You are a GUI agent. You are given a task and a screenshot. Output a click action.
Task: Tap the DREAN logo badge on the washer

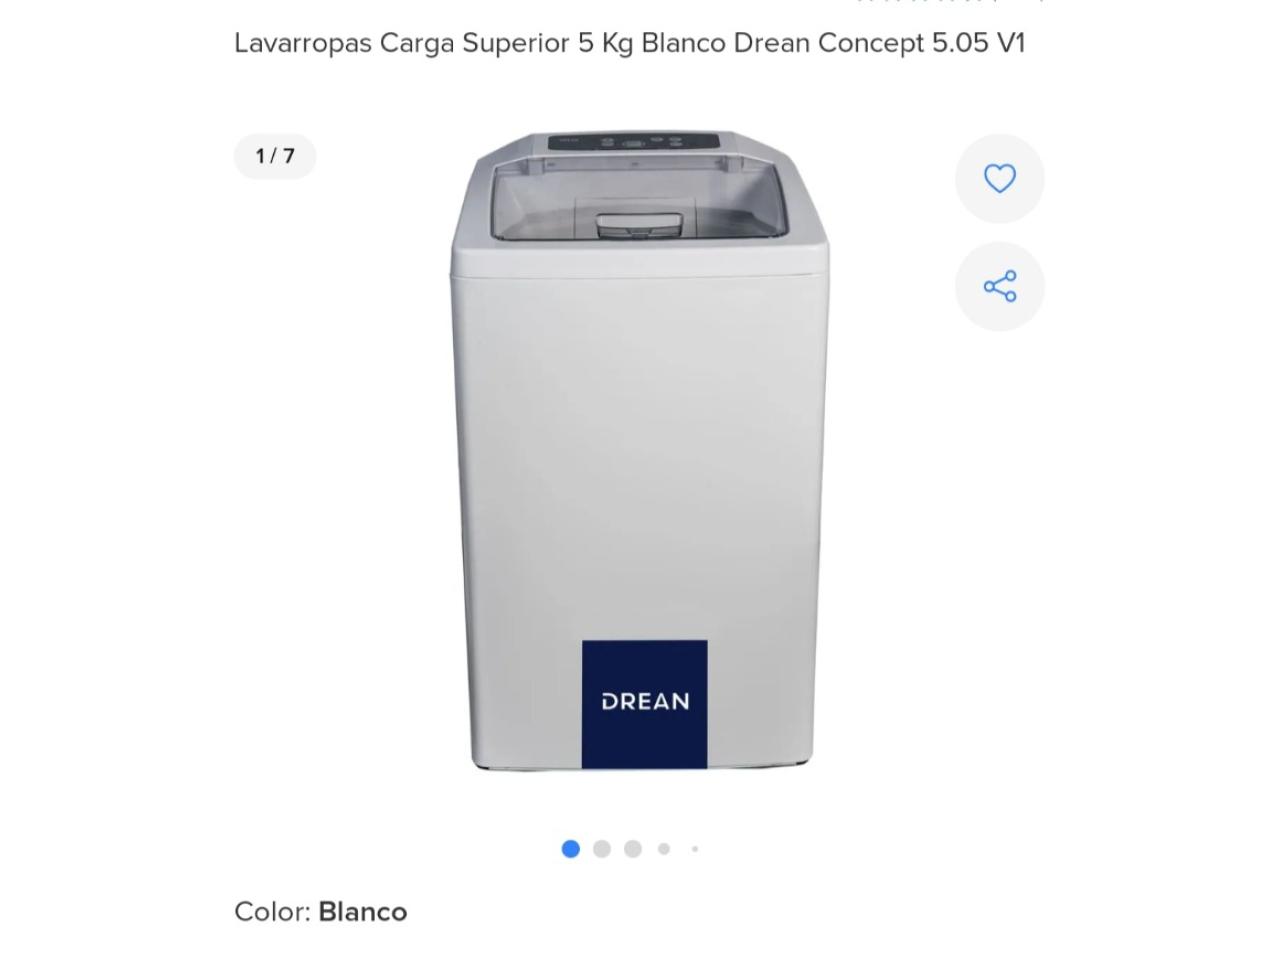pyautogui.click(x=645, y=704)
